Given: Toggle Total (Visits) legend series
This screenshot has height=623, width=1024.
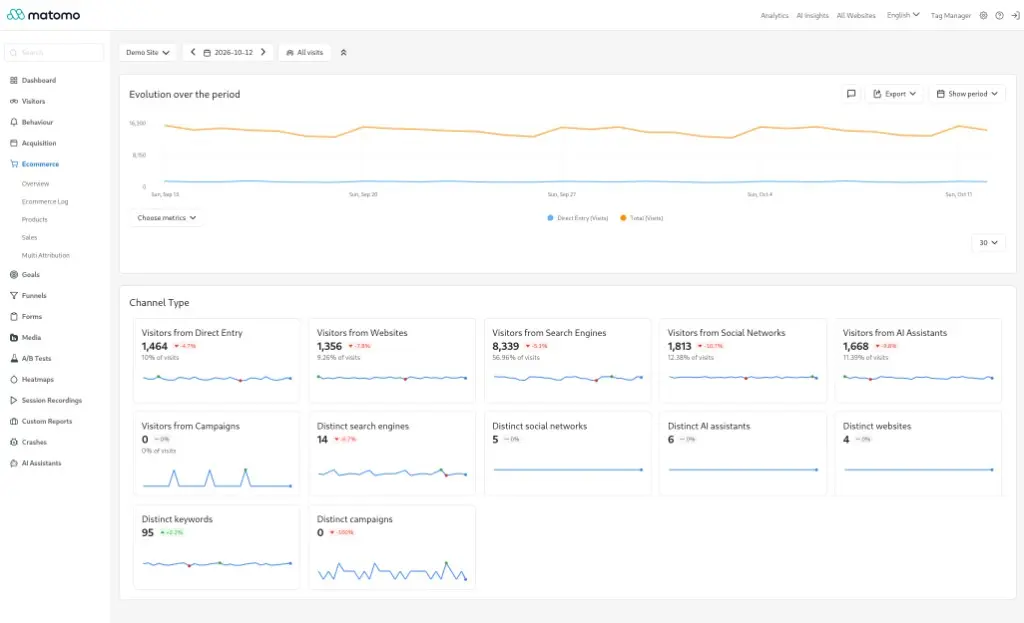Looking at the screenshot, I should pos(642,218).
